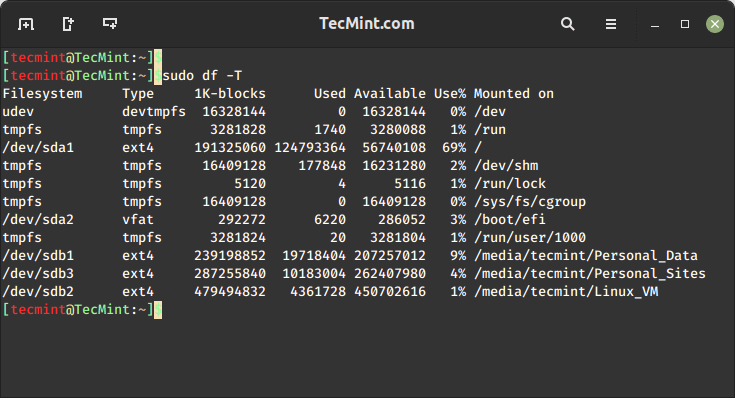Click the '9%' usage value
This screenshot has height=398, width=735.
point(458,255)
